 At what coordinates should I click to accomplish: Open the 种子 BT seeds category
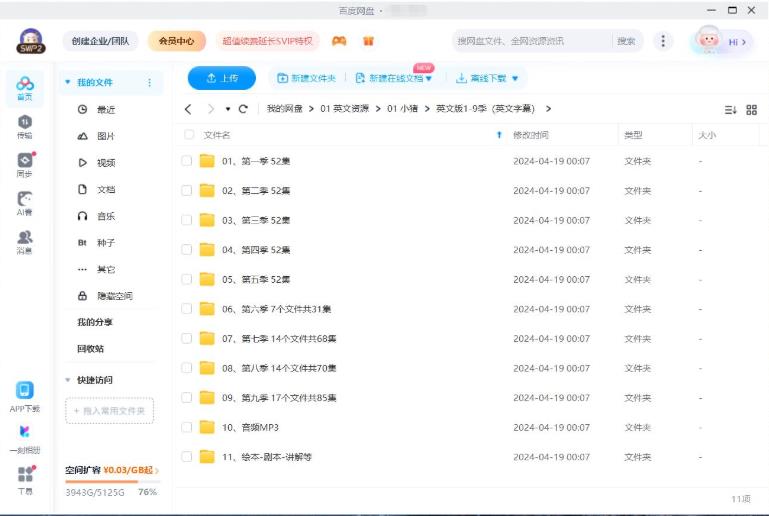tap(96, 242)
